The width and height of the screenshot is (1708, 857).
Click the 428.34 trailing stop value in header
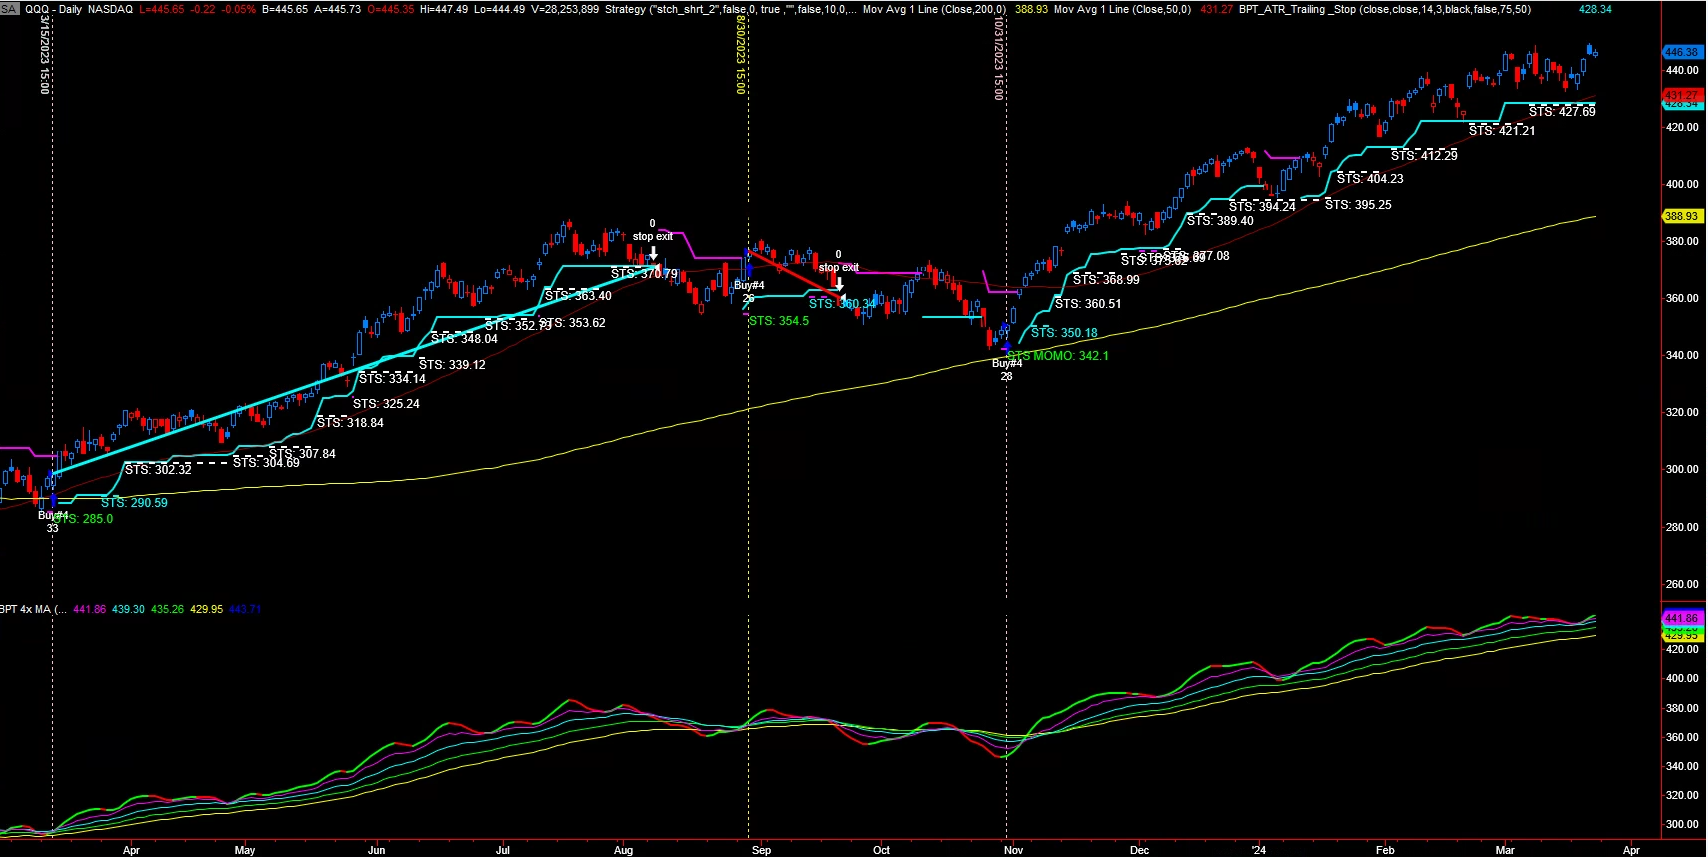[x=1595, y=9]
